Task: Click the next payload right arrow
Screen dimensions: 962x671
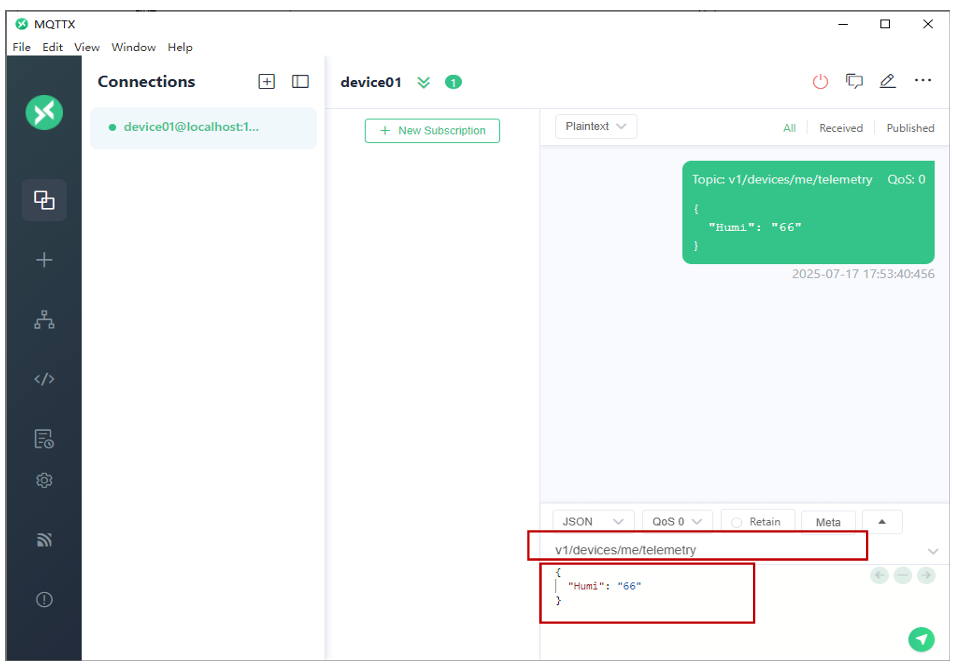Action: [x=926, y=575]
